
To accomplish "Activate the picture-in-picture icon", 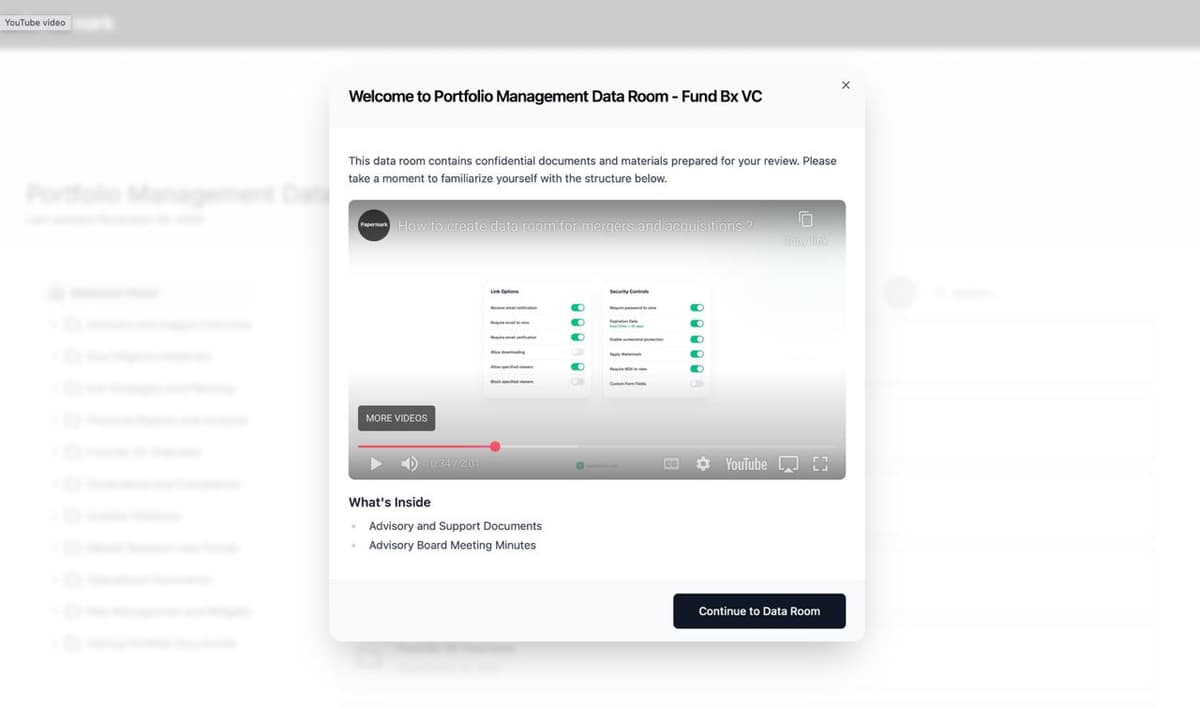I will coord(789,464).
